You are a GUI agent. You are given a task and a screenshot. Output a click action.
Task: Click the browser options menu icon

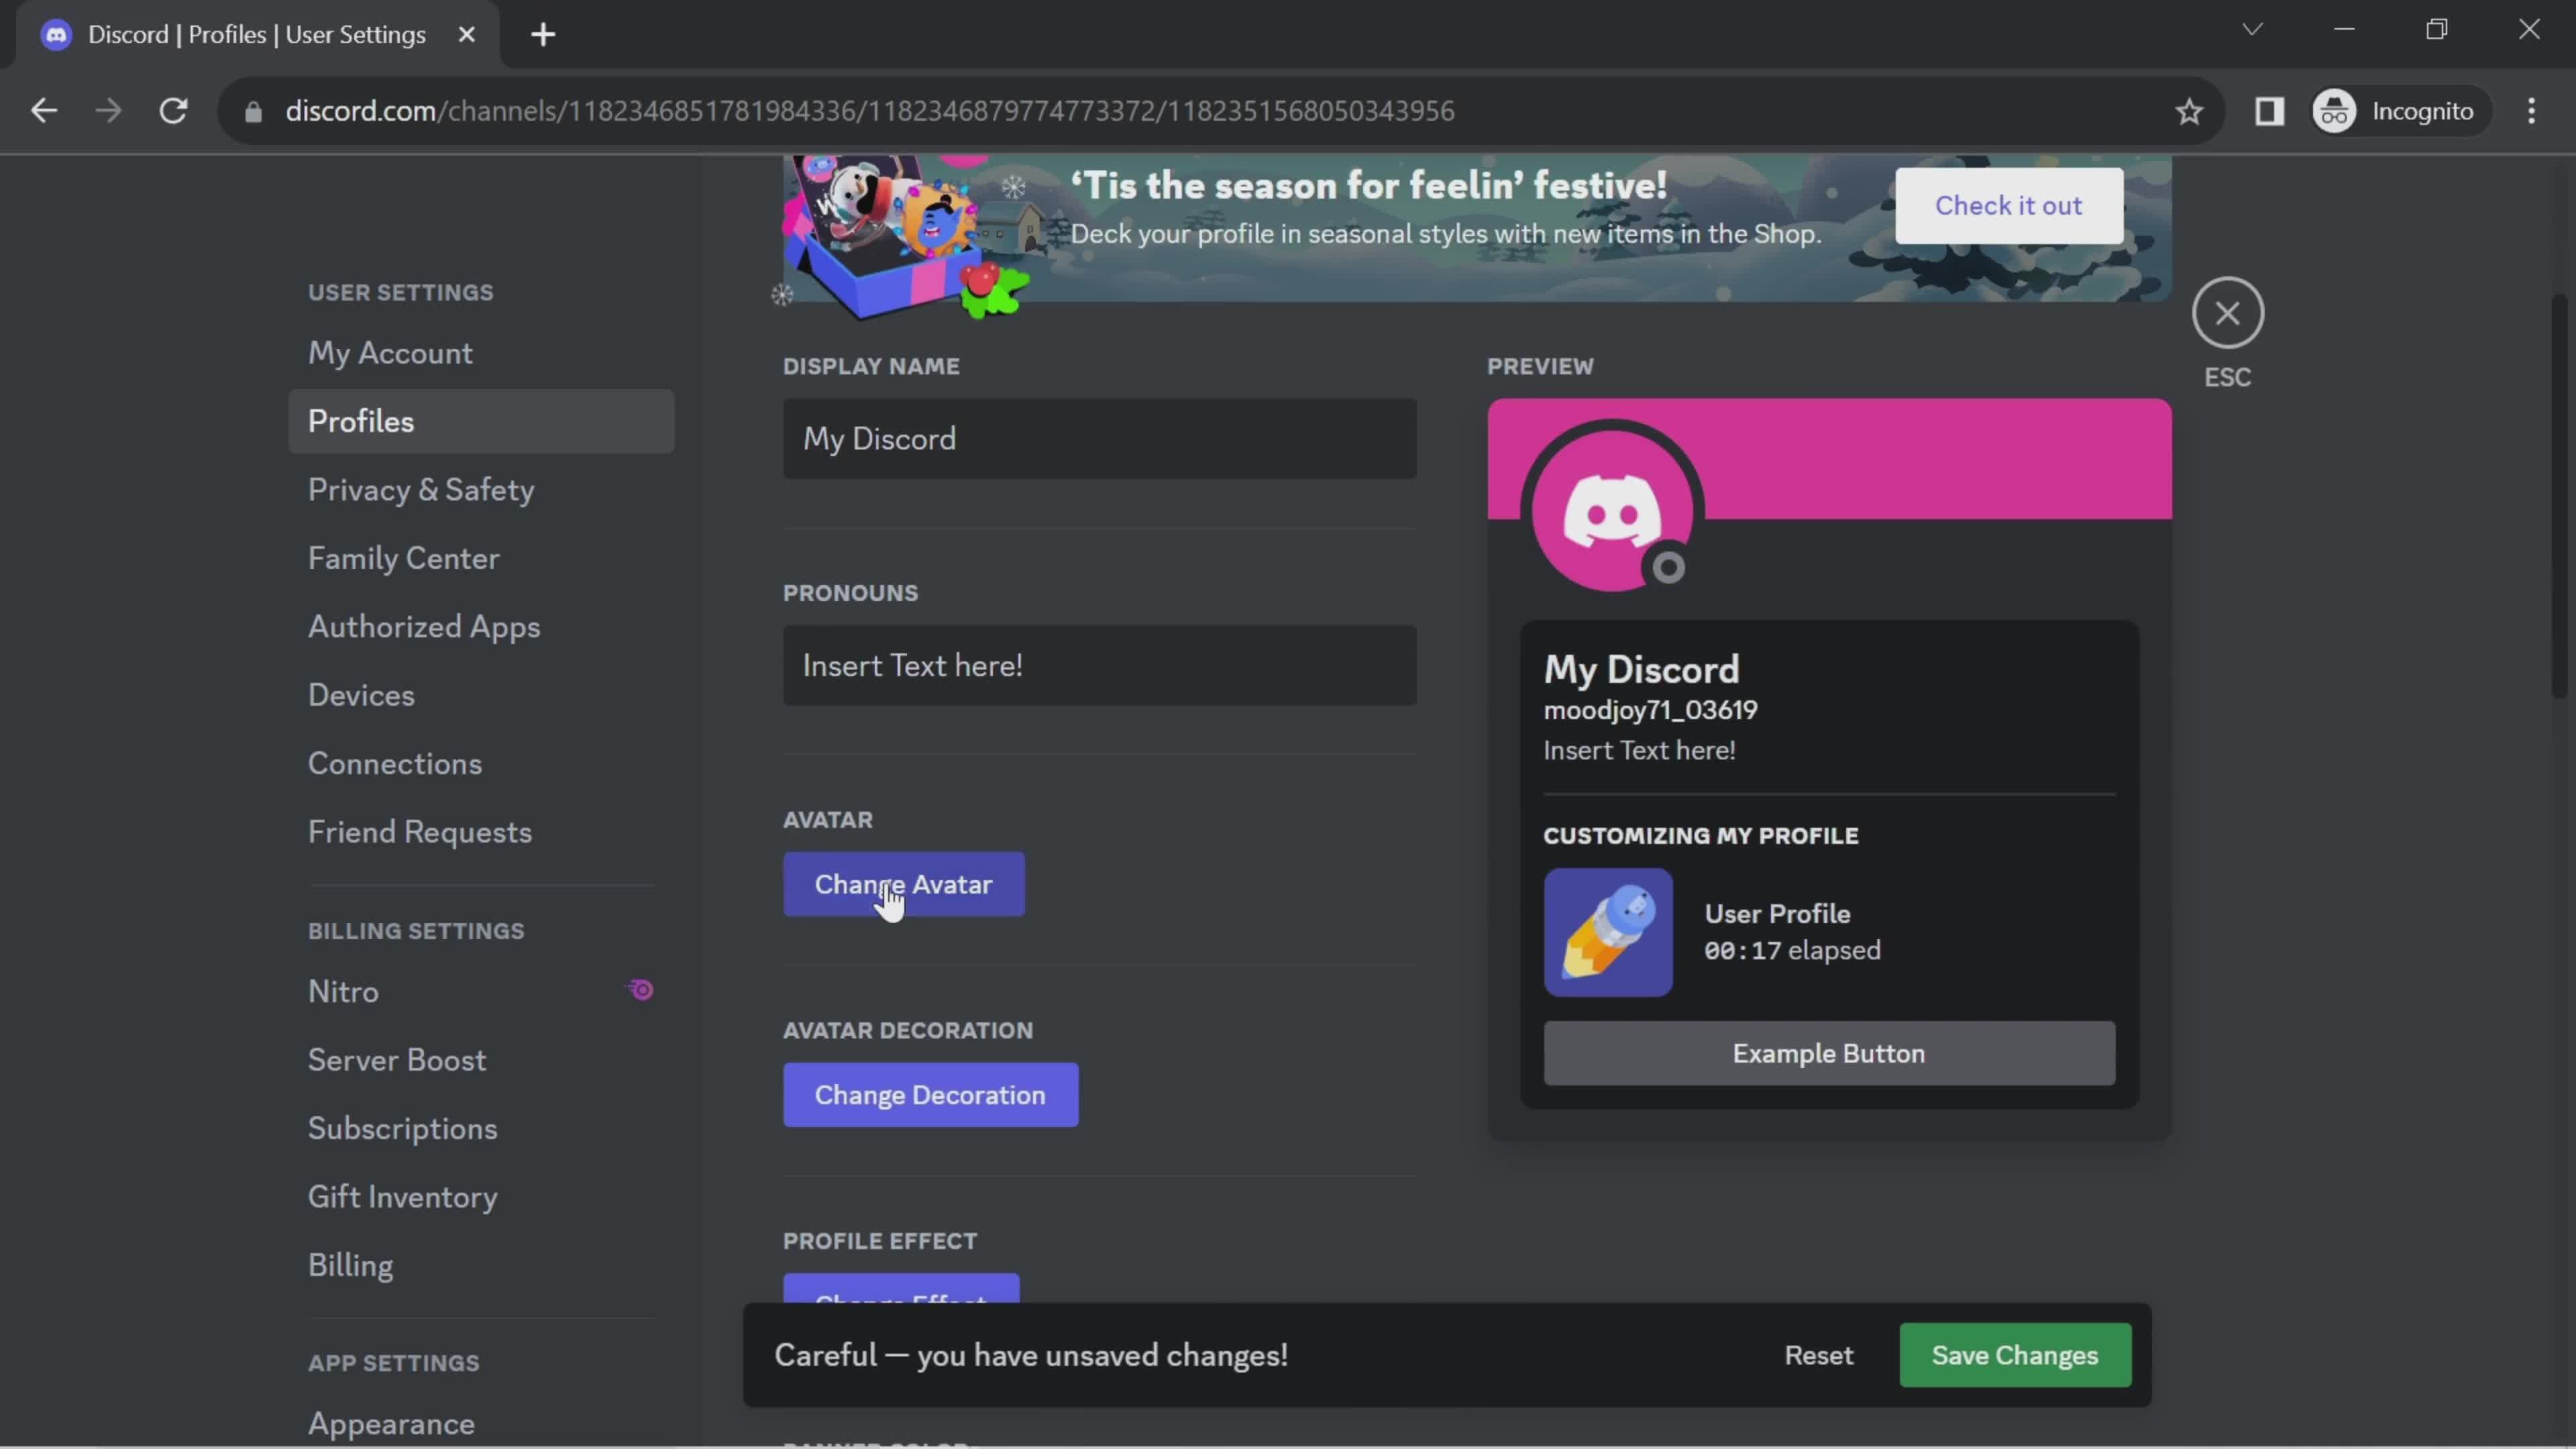pyautogui.click(x=2532, y=111)
